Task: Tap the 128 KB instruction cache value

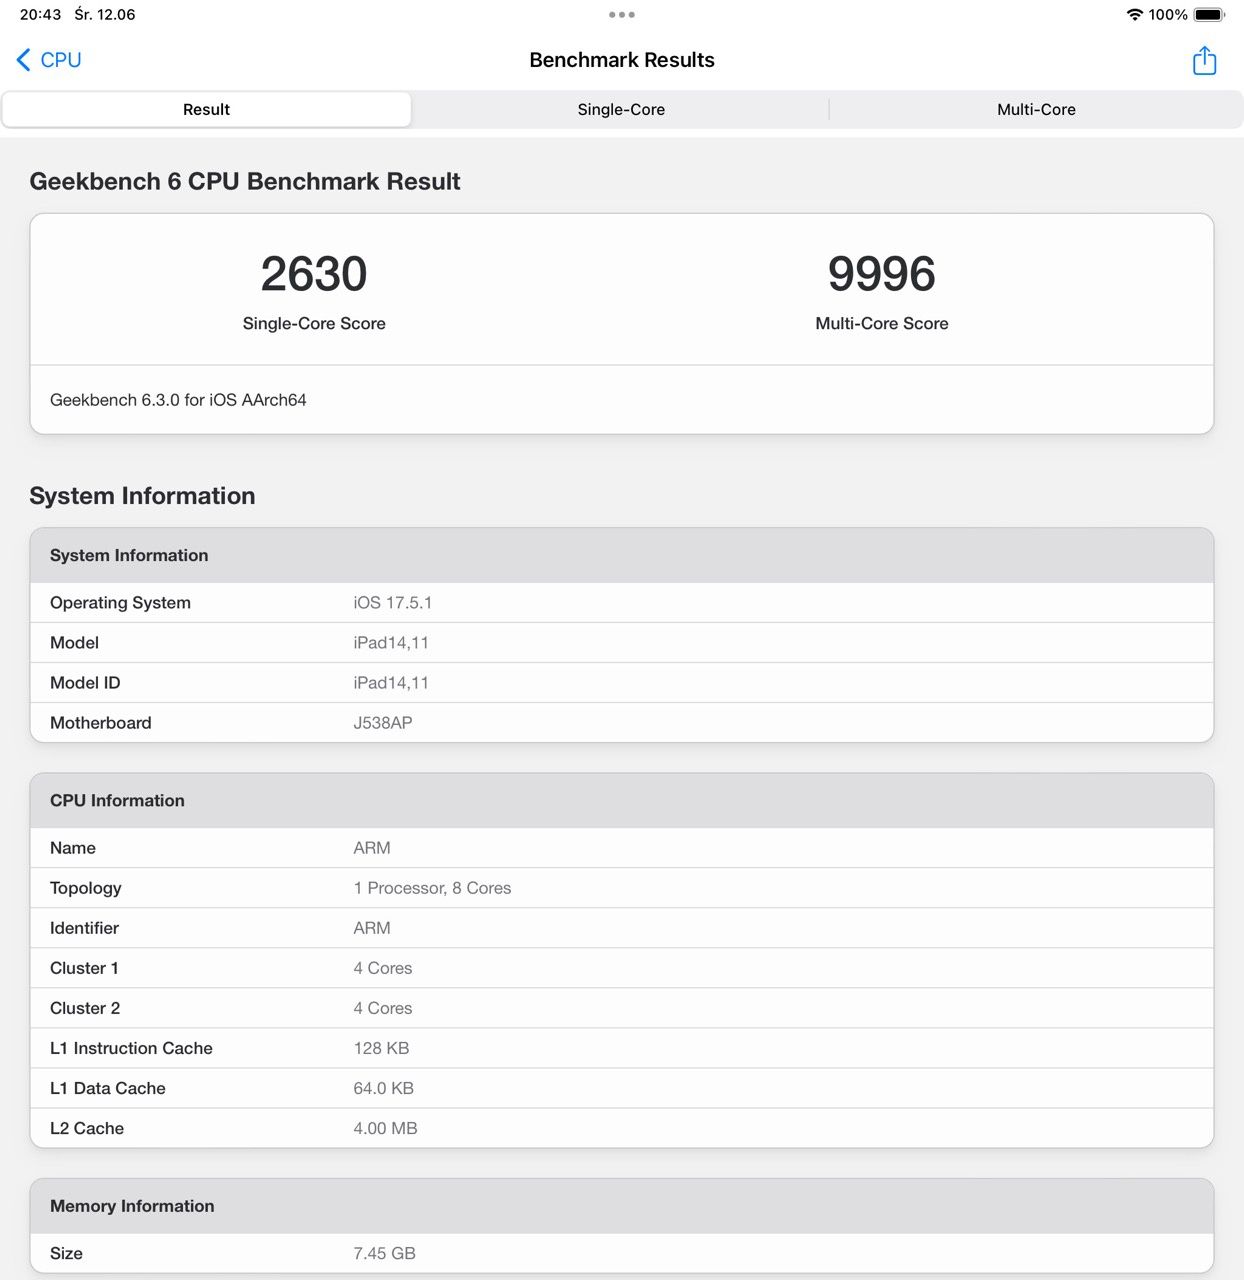Action: (381, 1048)
